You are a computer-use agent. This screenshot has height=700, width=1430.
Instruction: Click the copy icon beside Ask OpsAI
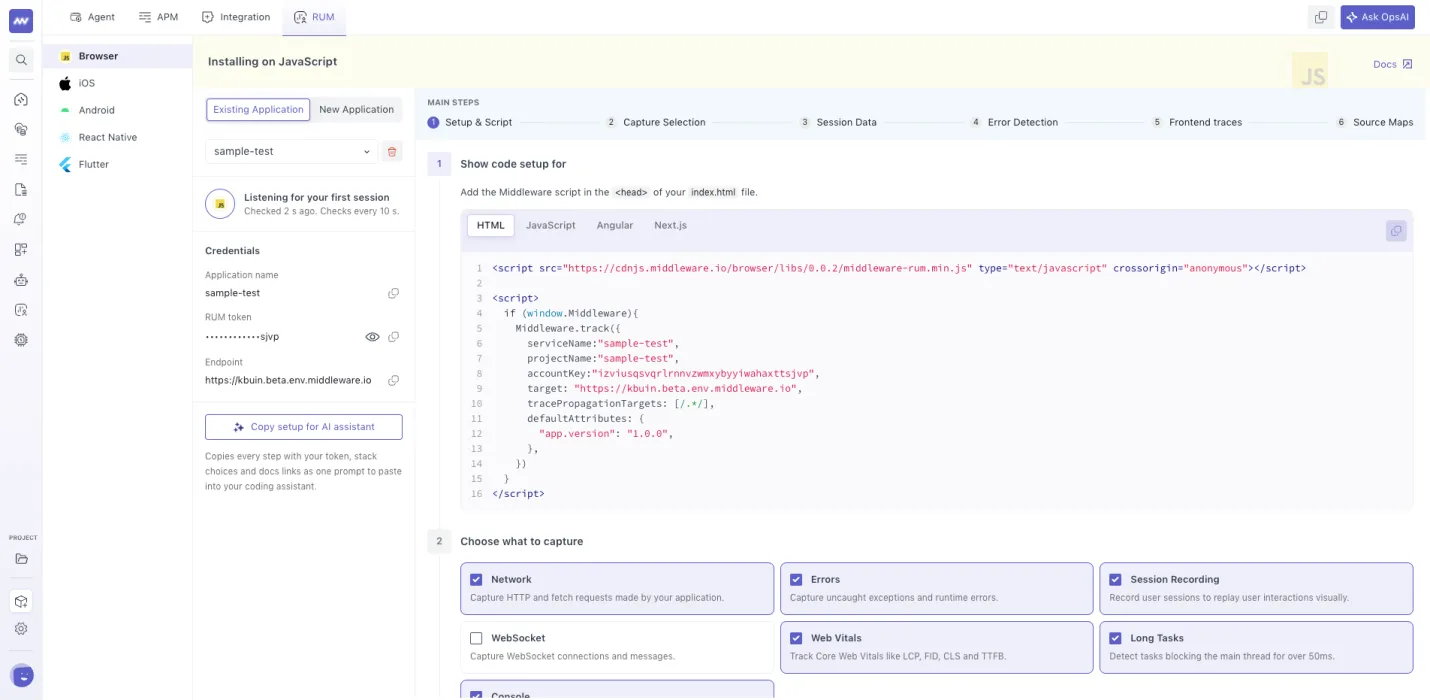pos(1321,17)
